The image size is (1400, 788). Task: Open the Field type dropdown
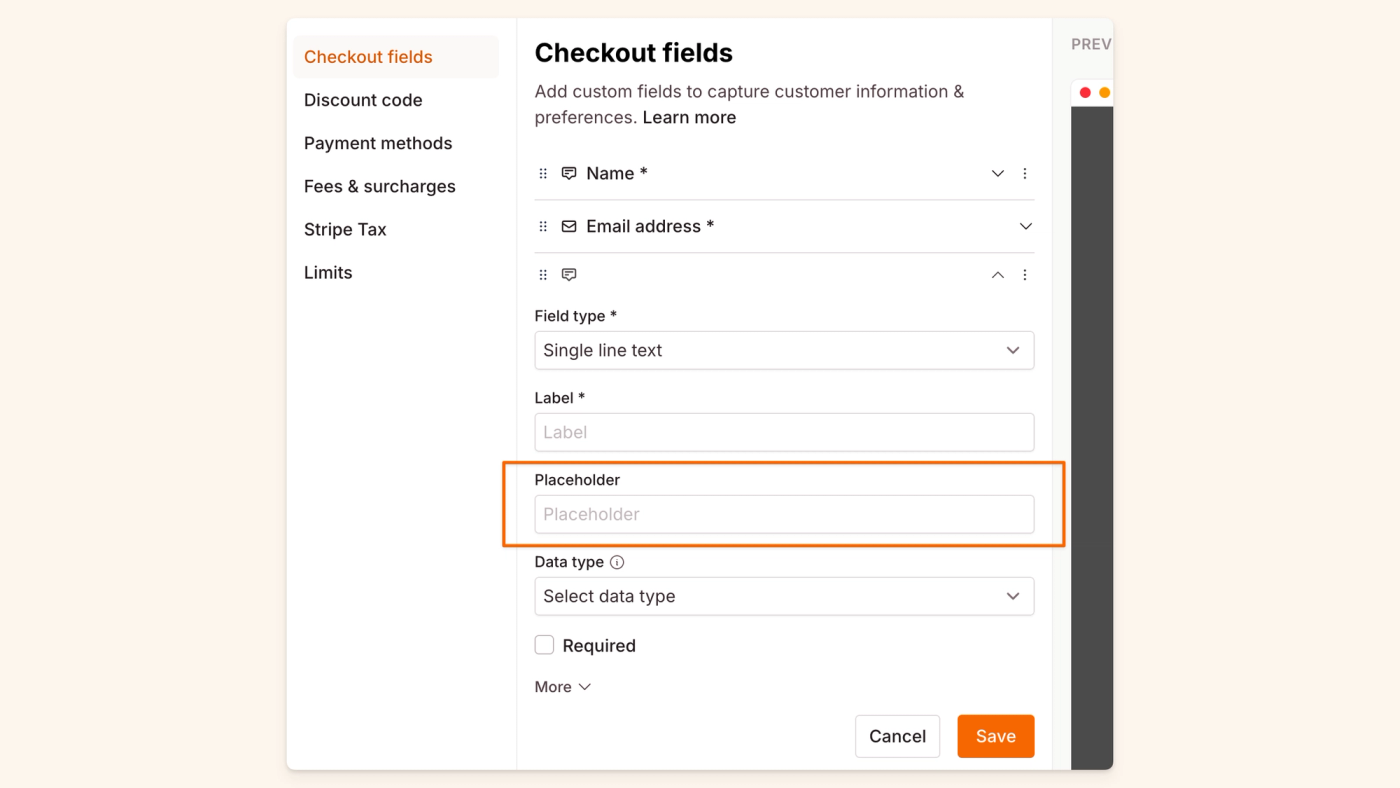[x=784, y=351]
